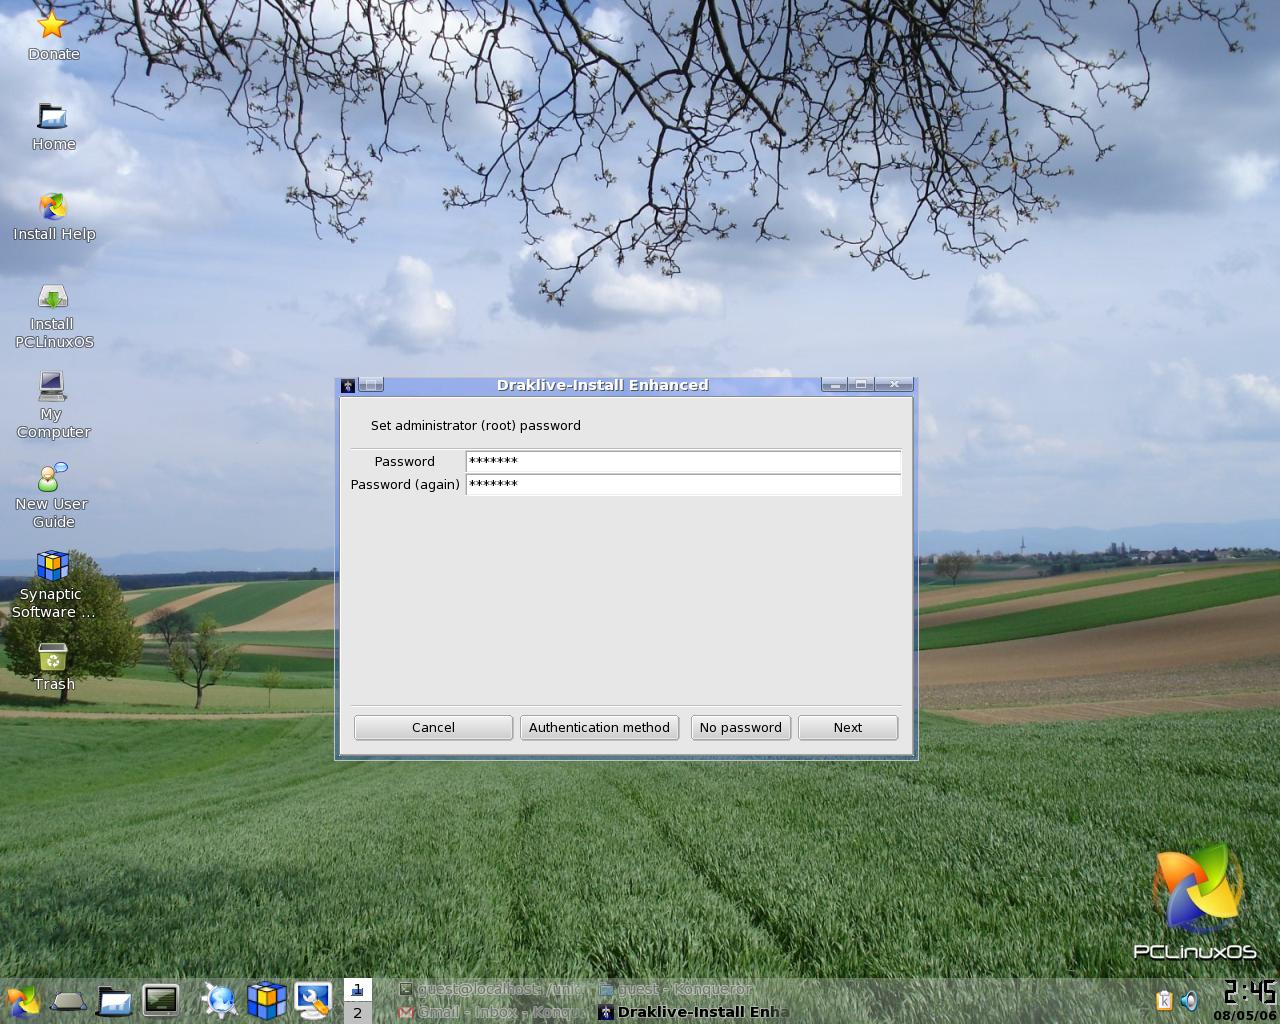Click the 2:45 clock in the panel
The image size is (1280, 1024).
tap(1250, 993)
